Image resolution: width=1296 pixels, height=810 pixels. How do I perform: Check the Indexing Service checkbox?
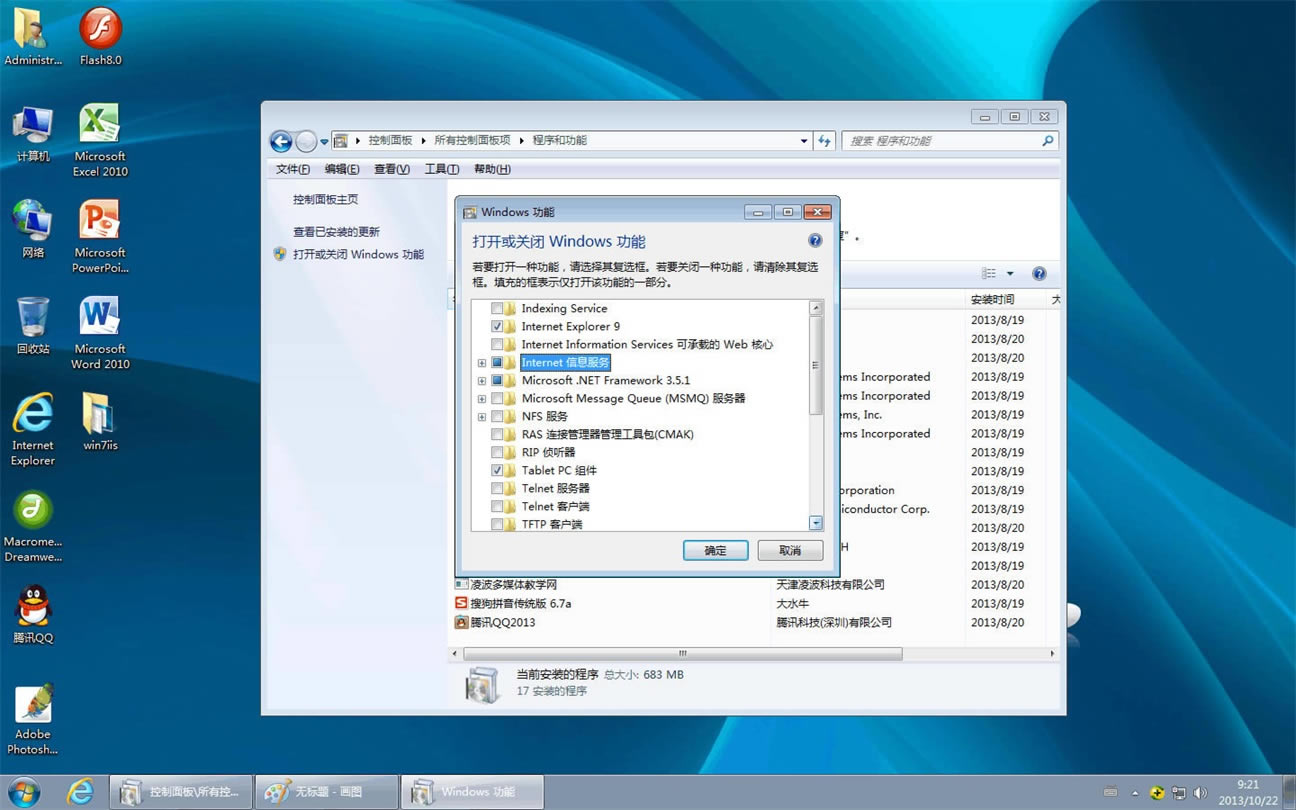(x=497, y=308)
